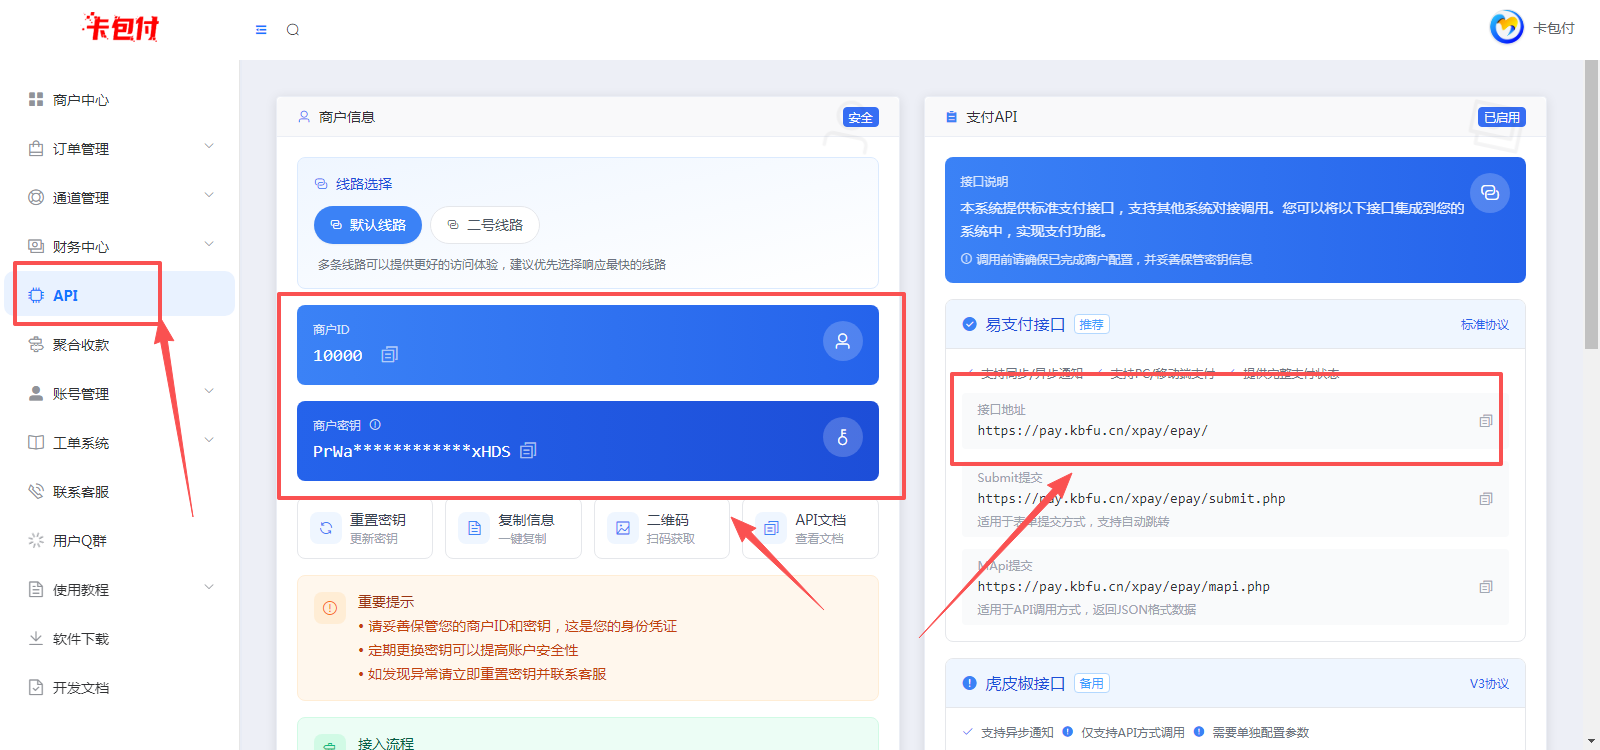Click the info icon beside 商户密钥
The image size is (1600, 750).
[375, 425]
